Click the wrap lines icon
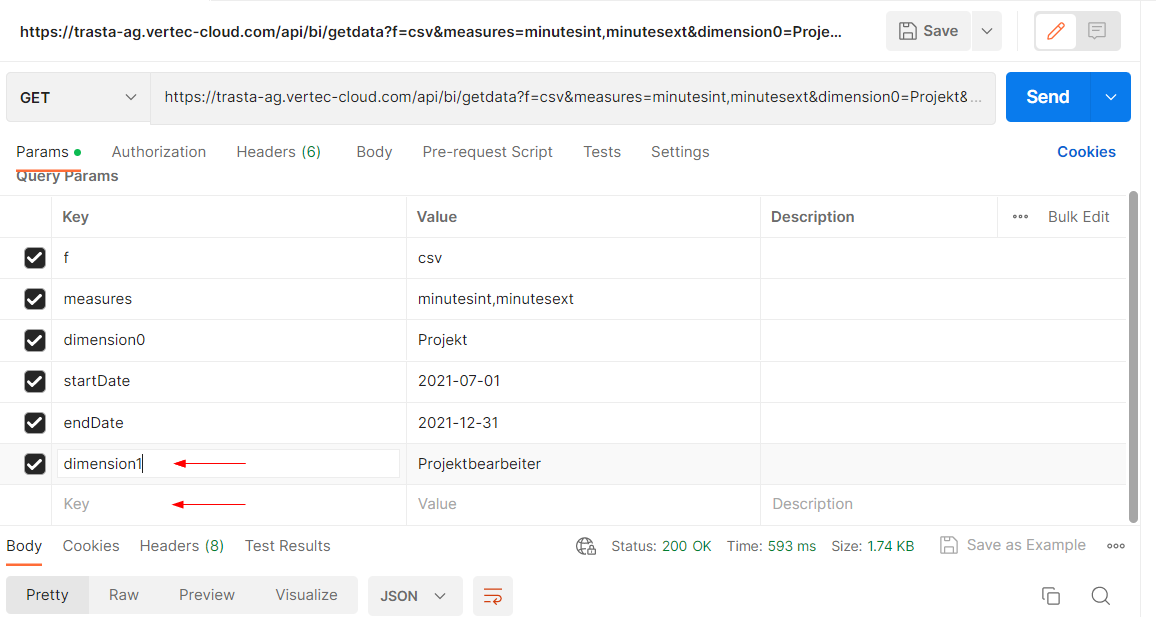 pyautogui.click(x=492, y=596)
